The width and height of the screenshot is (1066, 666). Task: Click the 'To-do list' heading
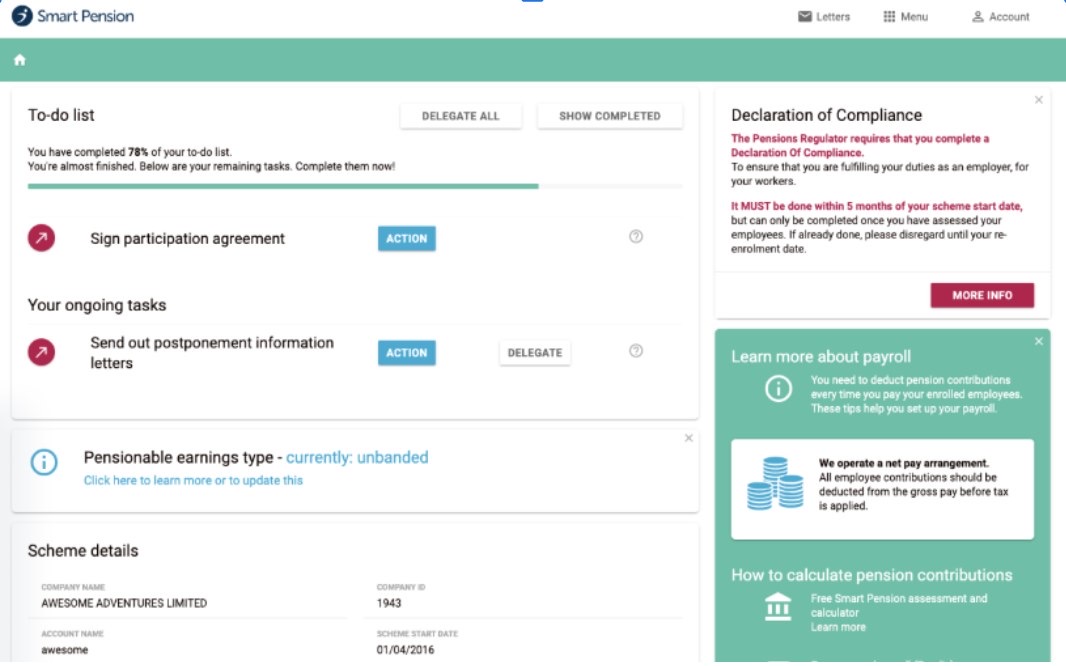click(61, 116)
